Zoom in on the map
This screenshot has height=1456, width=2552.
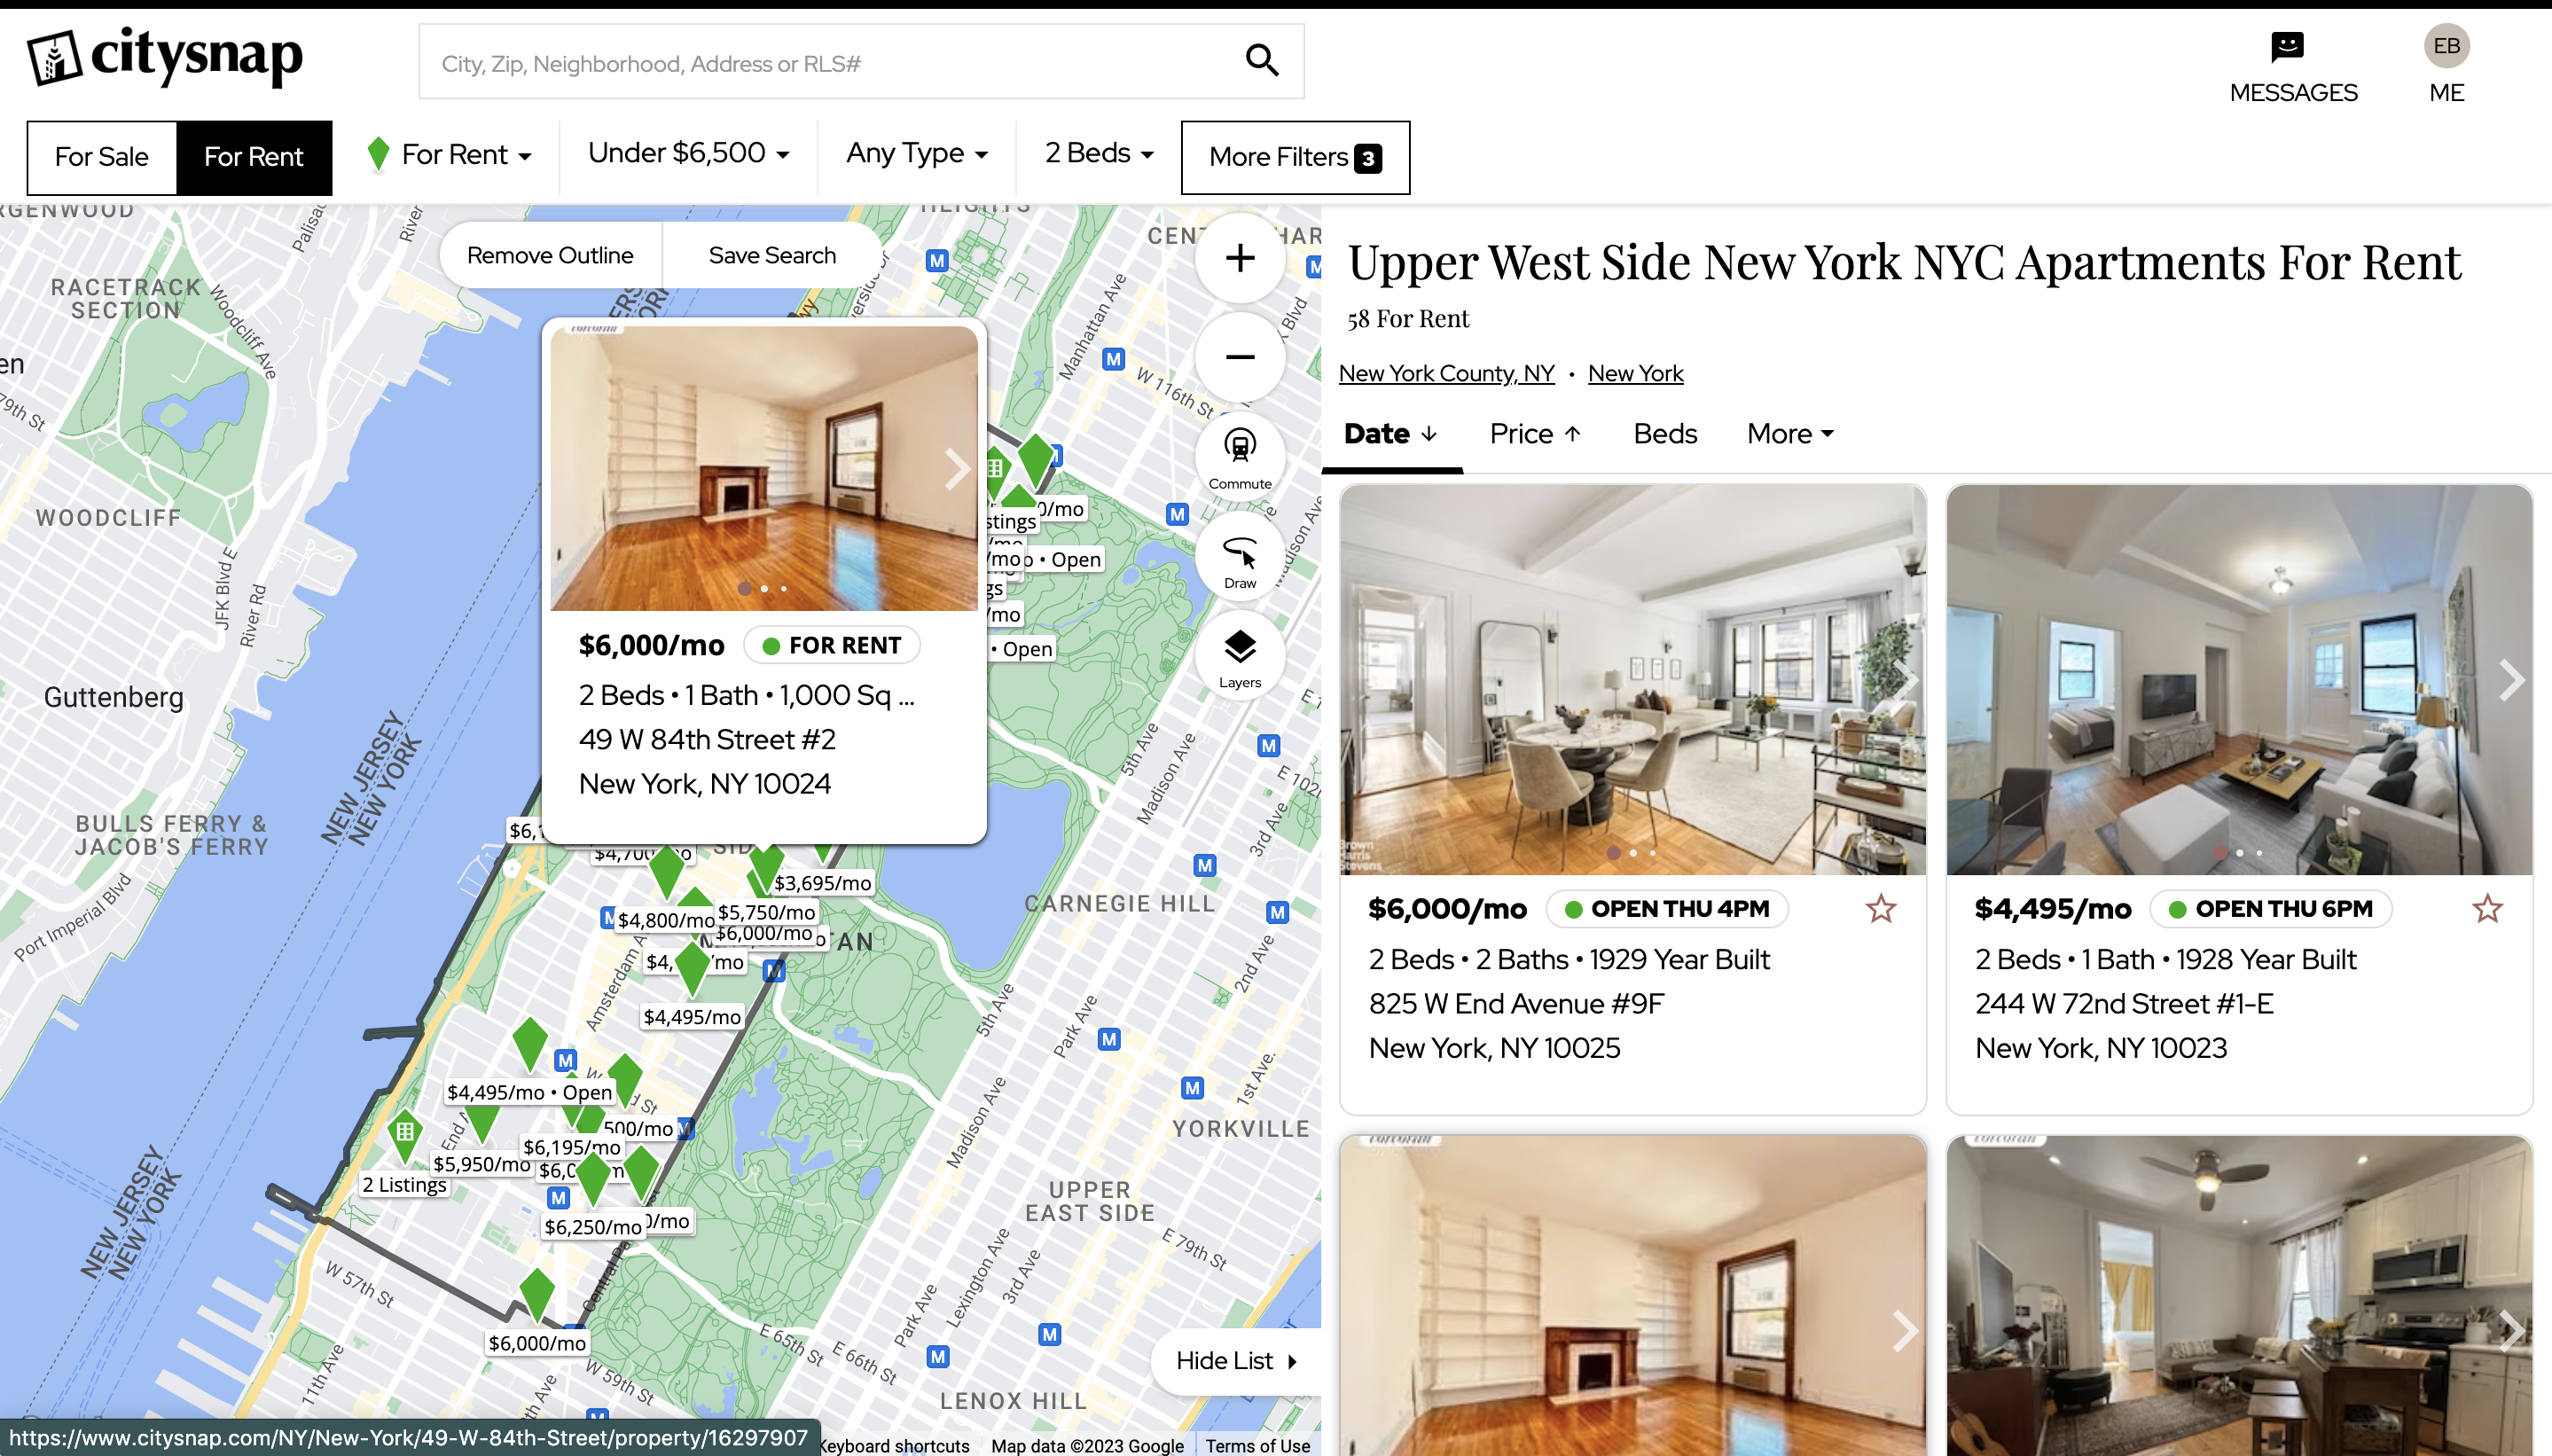tap(1240, 258)
